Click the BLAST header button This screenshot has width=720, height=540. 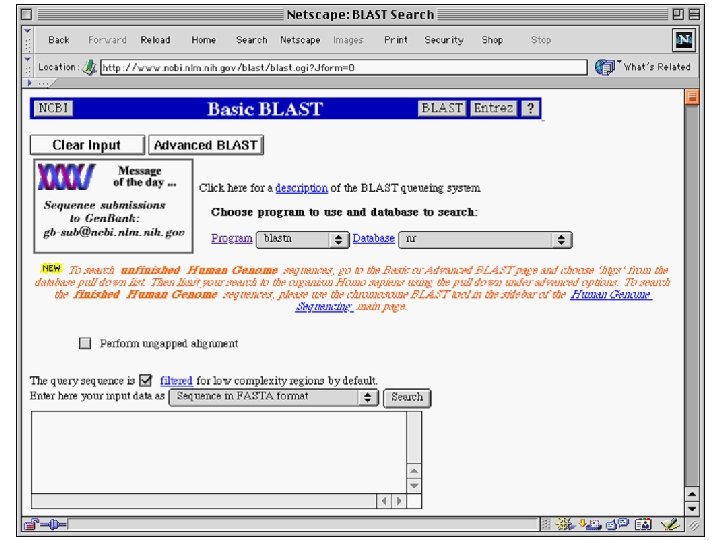click(x=442, y=108)
